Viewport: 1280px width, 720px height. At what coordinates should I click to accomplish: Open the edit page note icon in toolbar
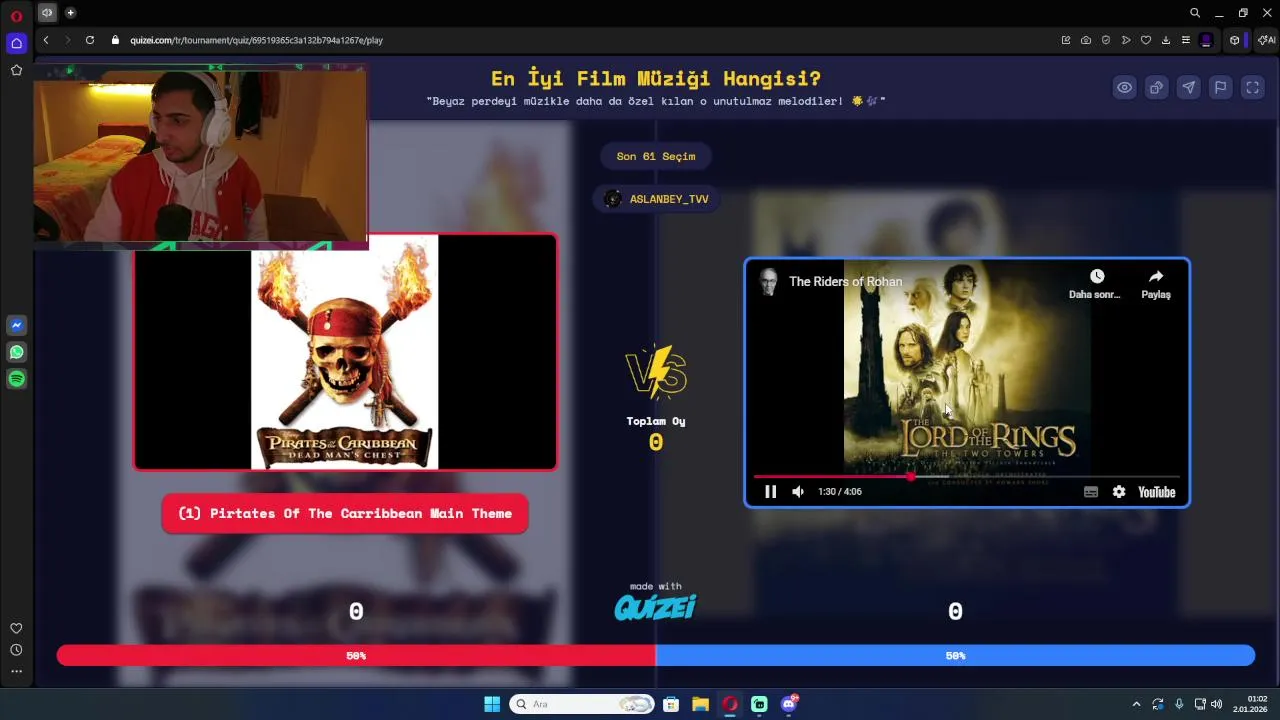1066,40
